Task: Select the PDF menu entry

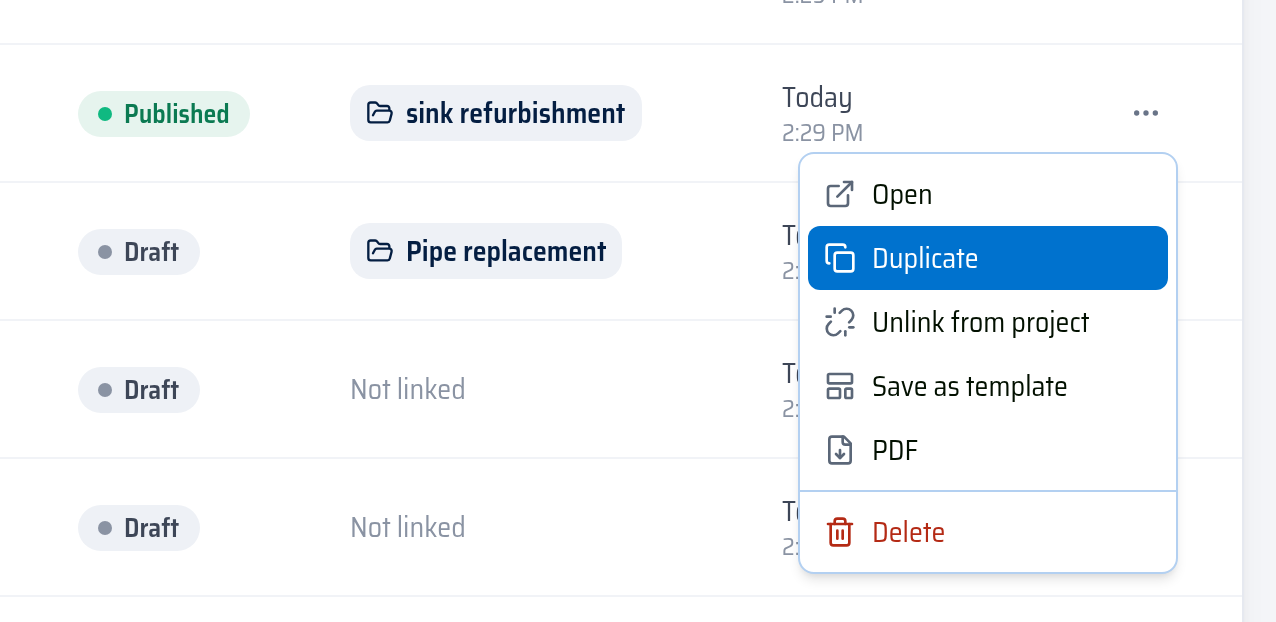Action: pyautogui.click(x=988, y=450)
